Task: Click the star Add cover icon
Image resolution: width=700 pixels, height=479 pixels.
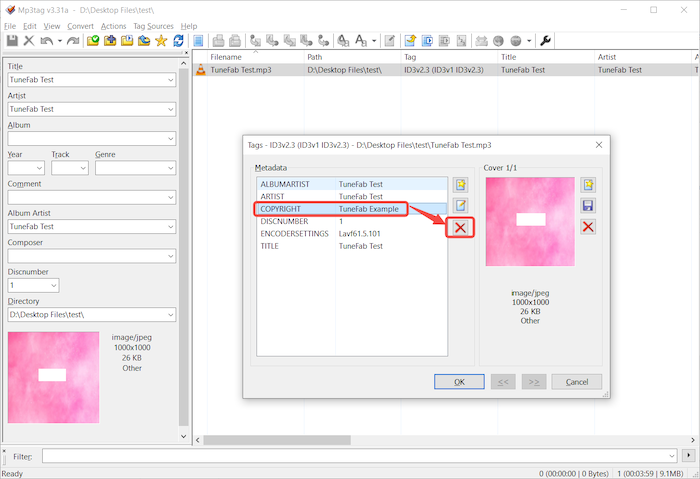Action: tap(588, 184)
